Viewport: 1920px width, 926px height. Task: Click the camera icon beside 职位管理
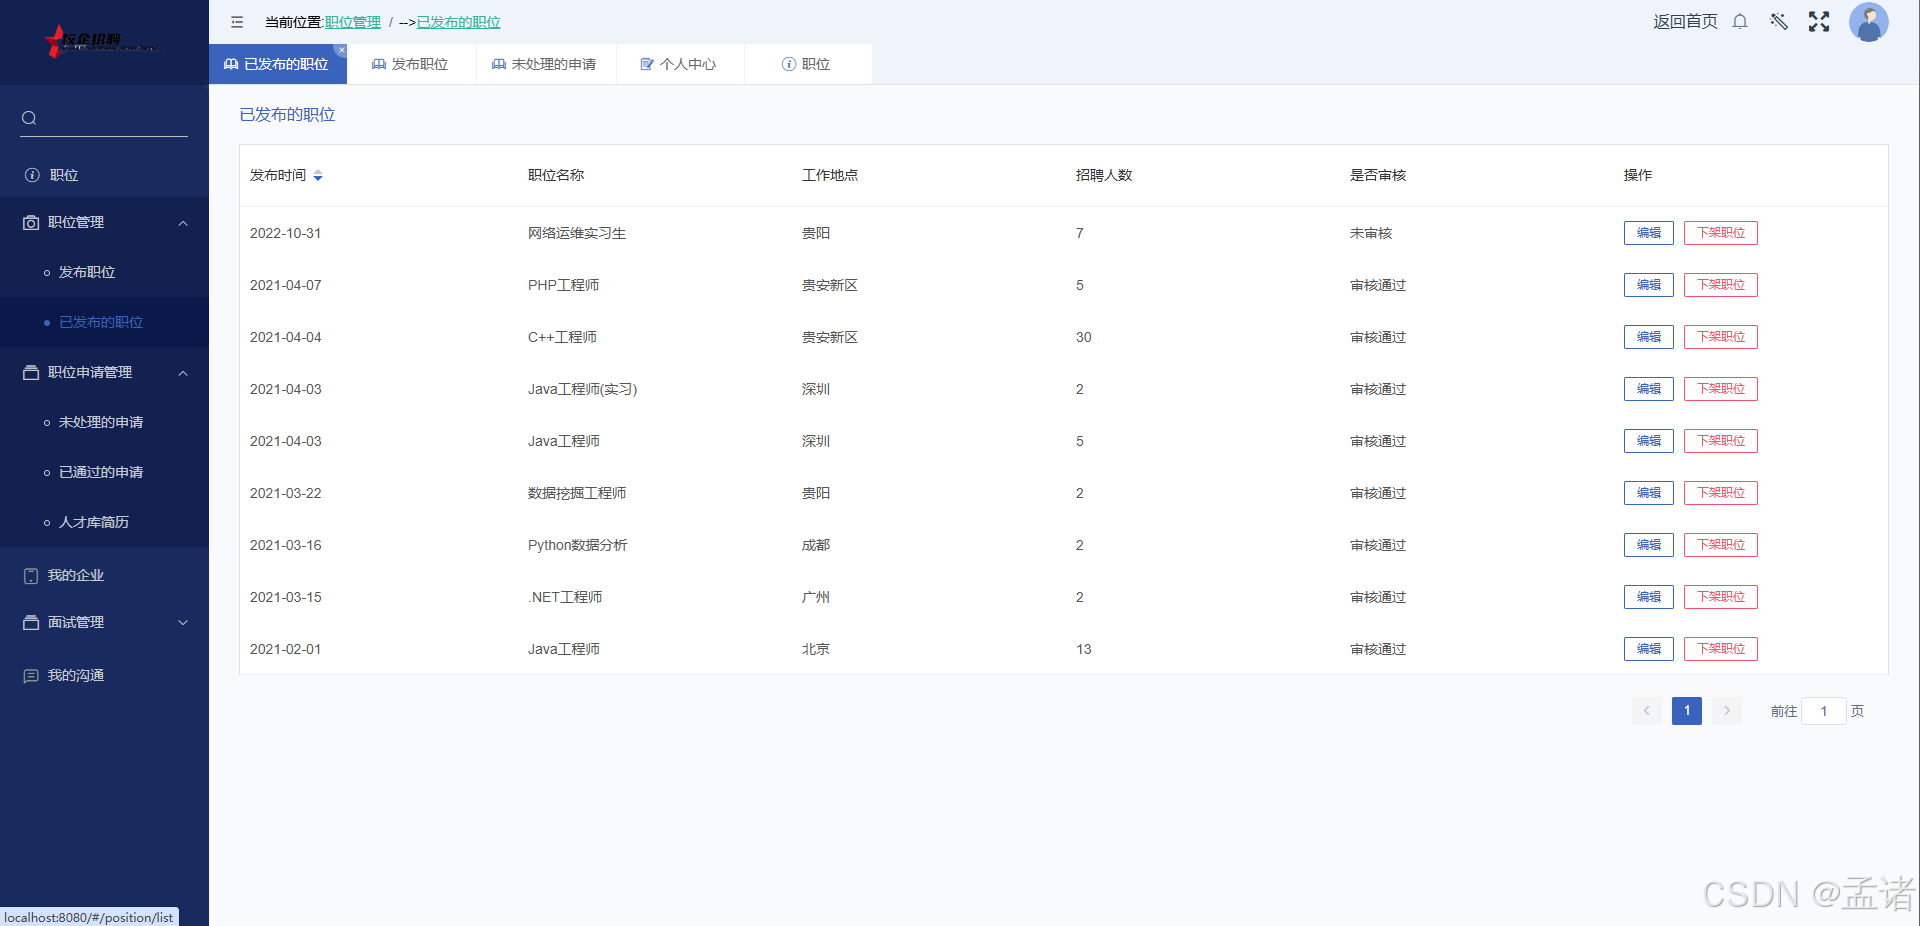click(x=31, y=223)
